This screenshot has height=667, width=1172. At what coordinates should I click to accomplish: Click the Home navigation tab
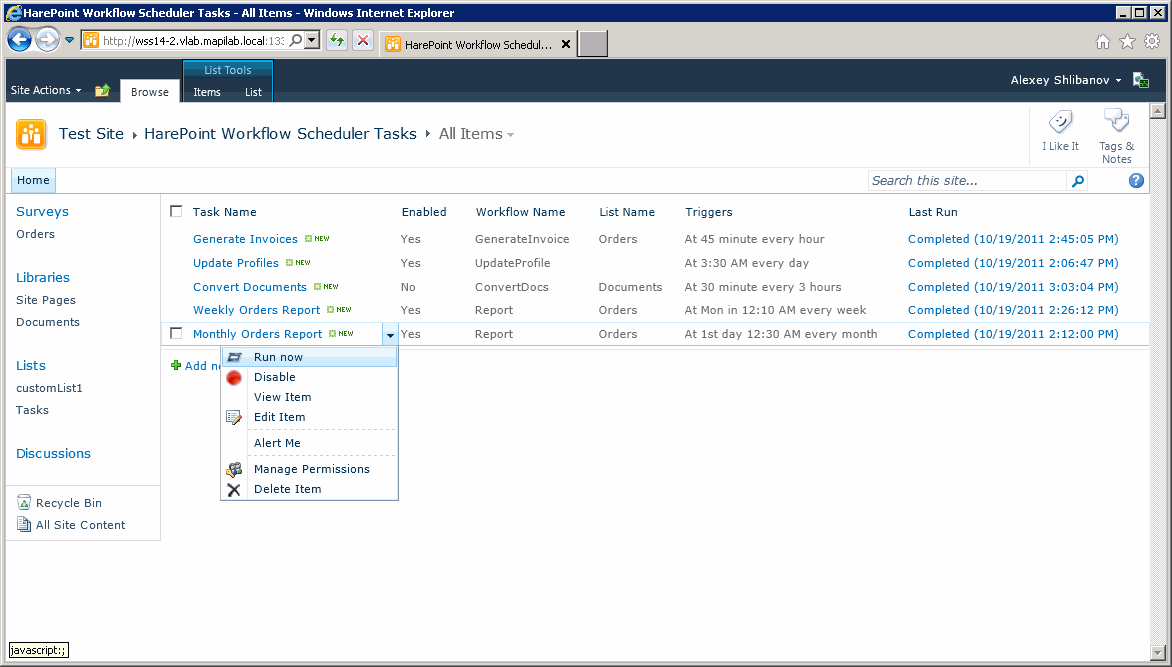coord(33,180)
